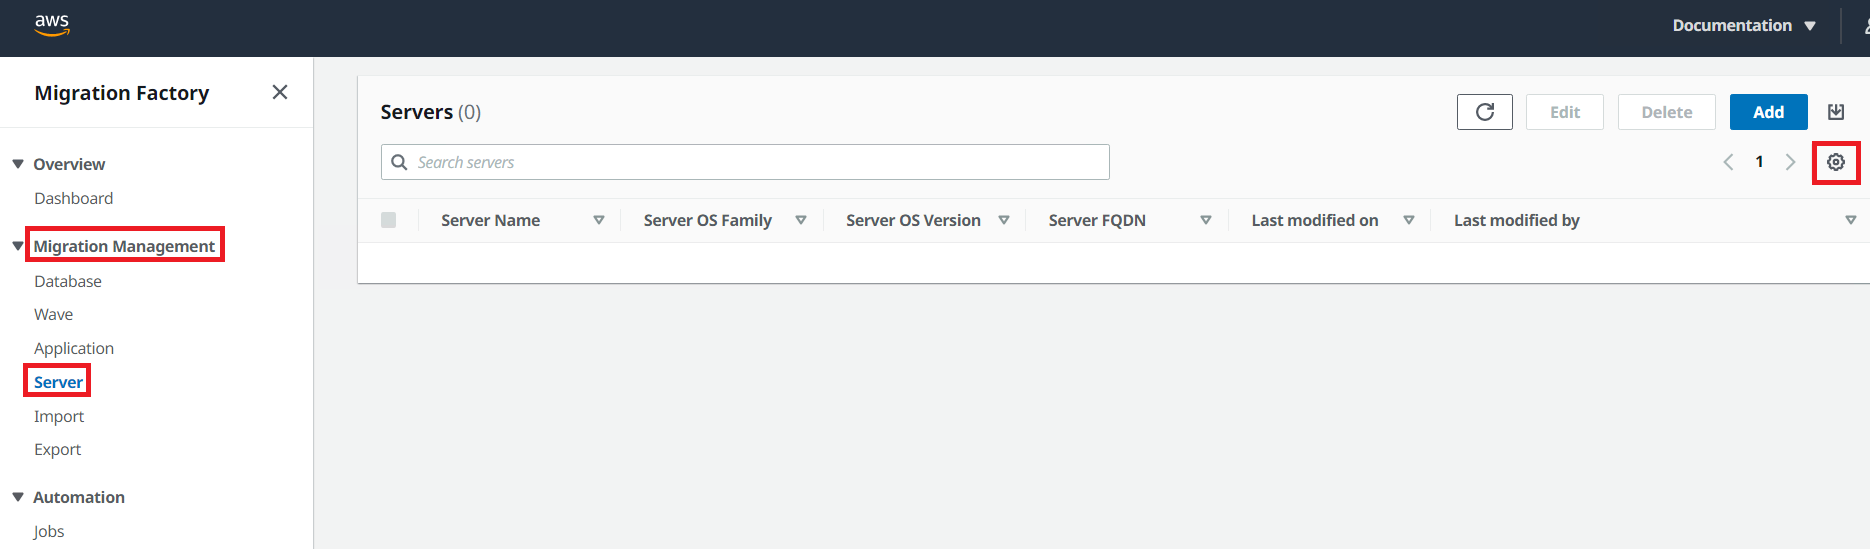Viewport: 1870px width, 549px height.
Task: Open Dashboard in the sidebar
Action: point(74,198)
